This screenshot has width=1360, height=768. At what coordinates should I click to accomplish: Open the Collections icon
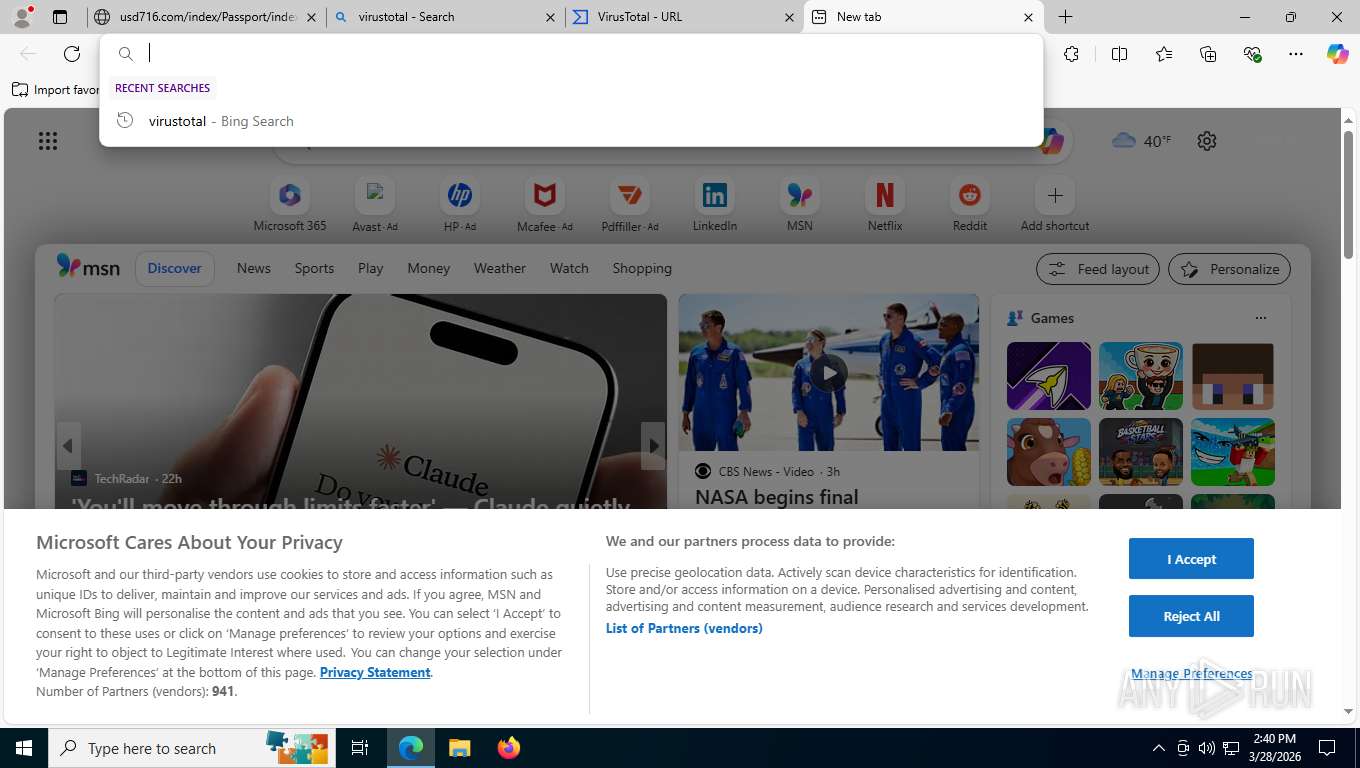tap(1208, 54)
